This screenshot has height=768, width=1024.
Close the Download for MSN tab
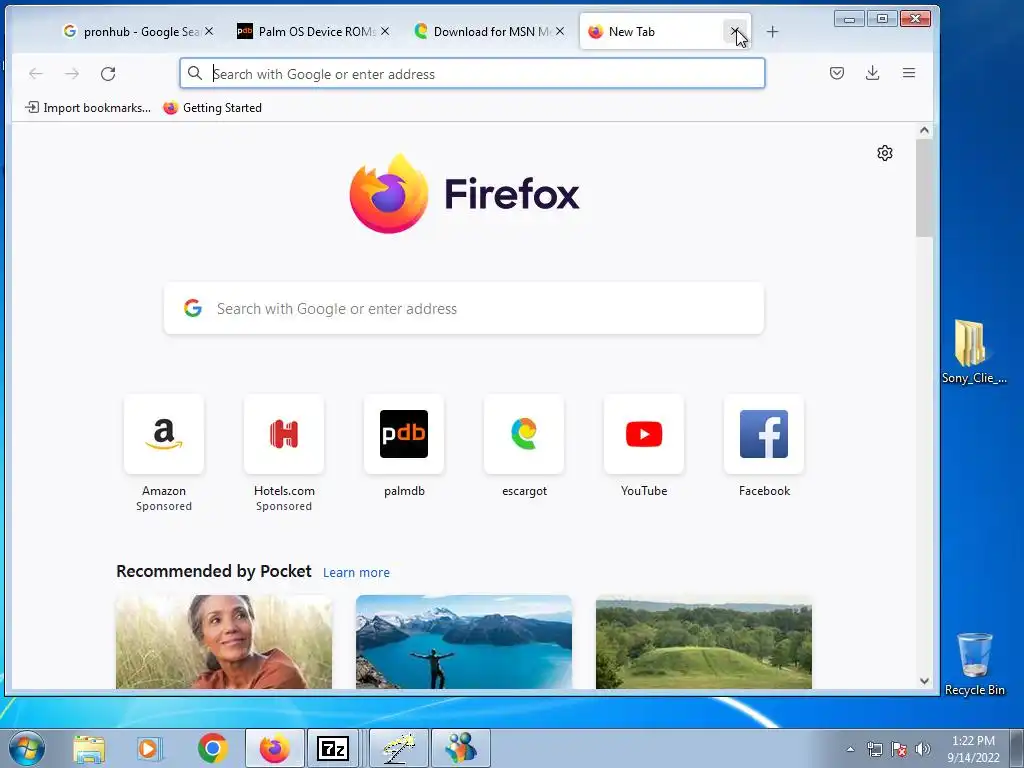[x=560, y=31]
